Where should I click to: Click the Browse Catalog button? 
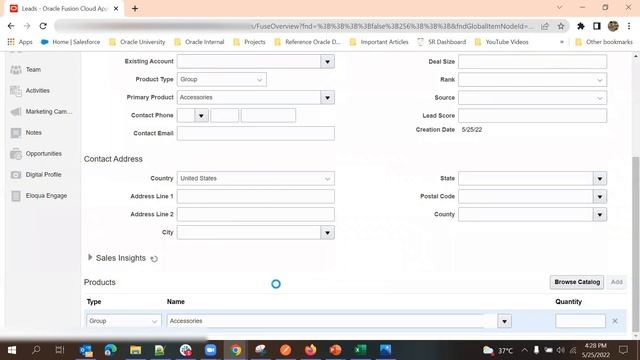(x=577, y=282)
